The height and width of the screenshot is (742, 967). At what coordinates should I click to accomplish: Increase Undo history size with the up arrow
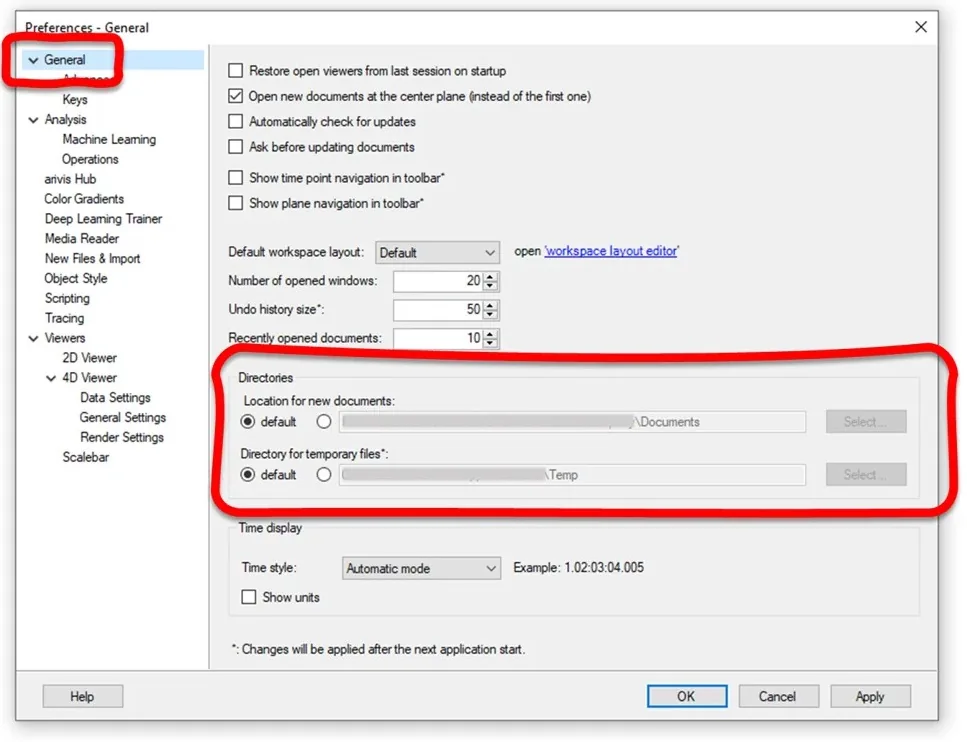(x=489, y=306)
